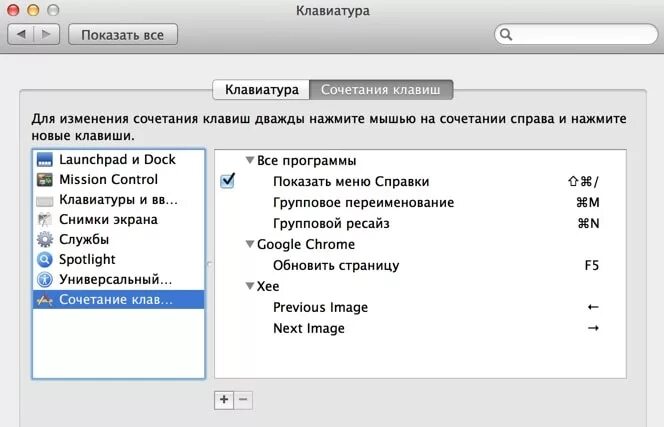This screenshot has height=427, width=664.
Task: Select the Launchpad и Dock icon
Action: [44, 160]
